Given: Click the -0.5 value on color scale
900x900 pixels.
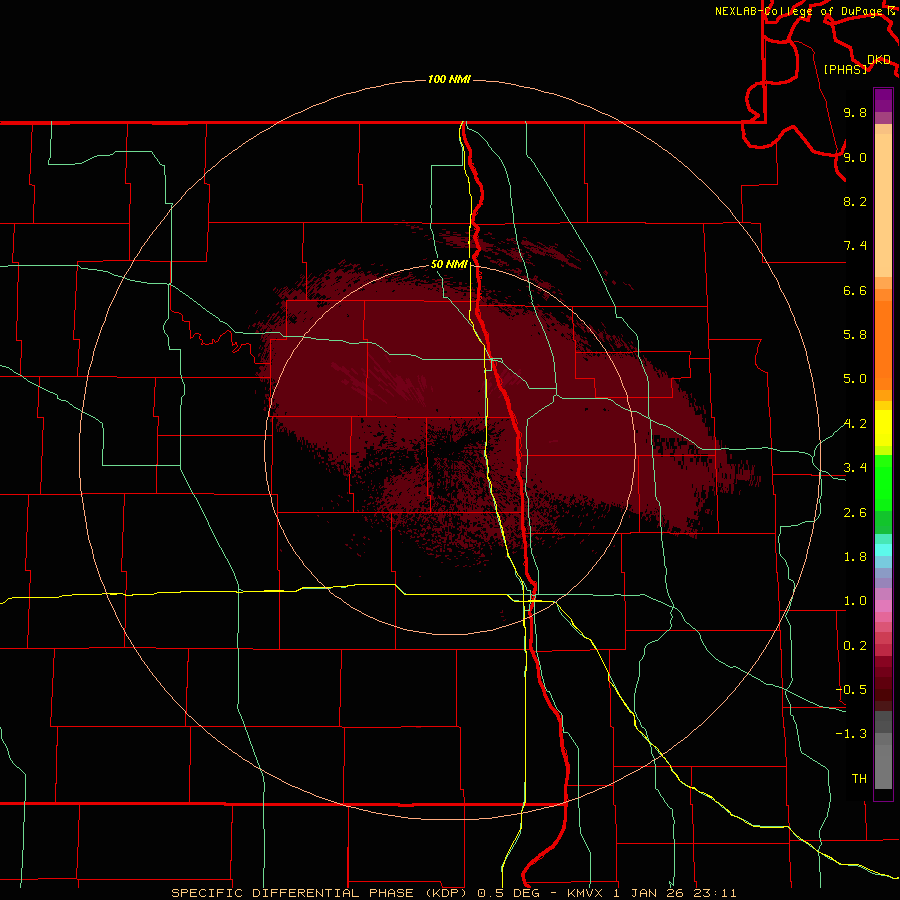Looking at the screenshot, I should point(851,690).
